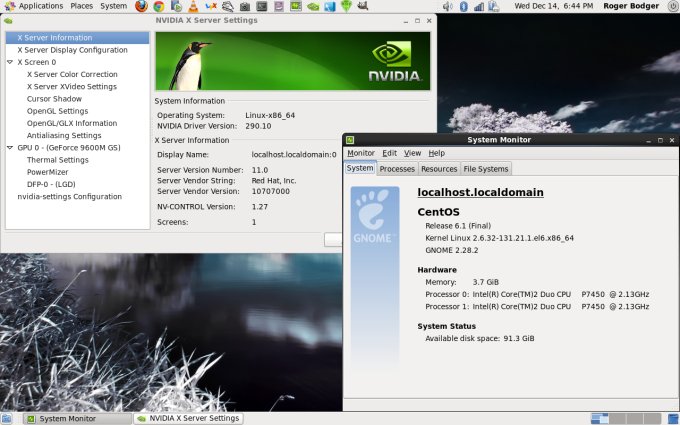Open the volume control applet

click(x=448, y=6)
